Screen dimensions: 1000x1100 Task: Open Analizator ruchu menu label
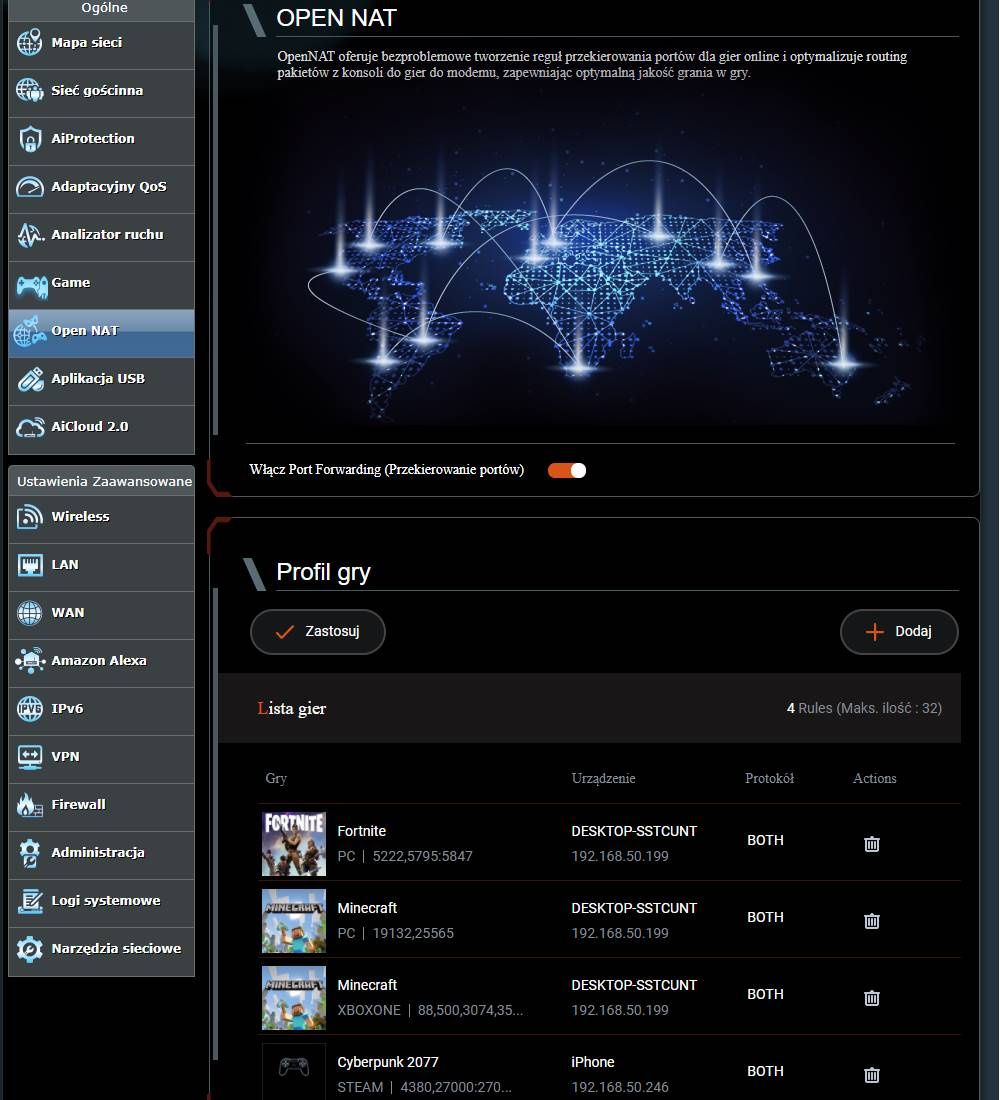point(107,235)
